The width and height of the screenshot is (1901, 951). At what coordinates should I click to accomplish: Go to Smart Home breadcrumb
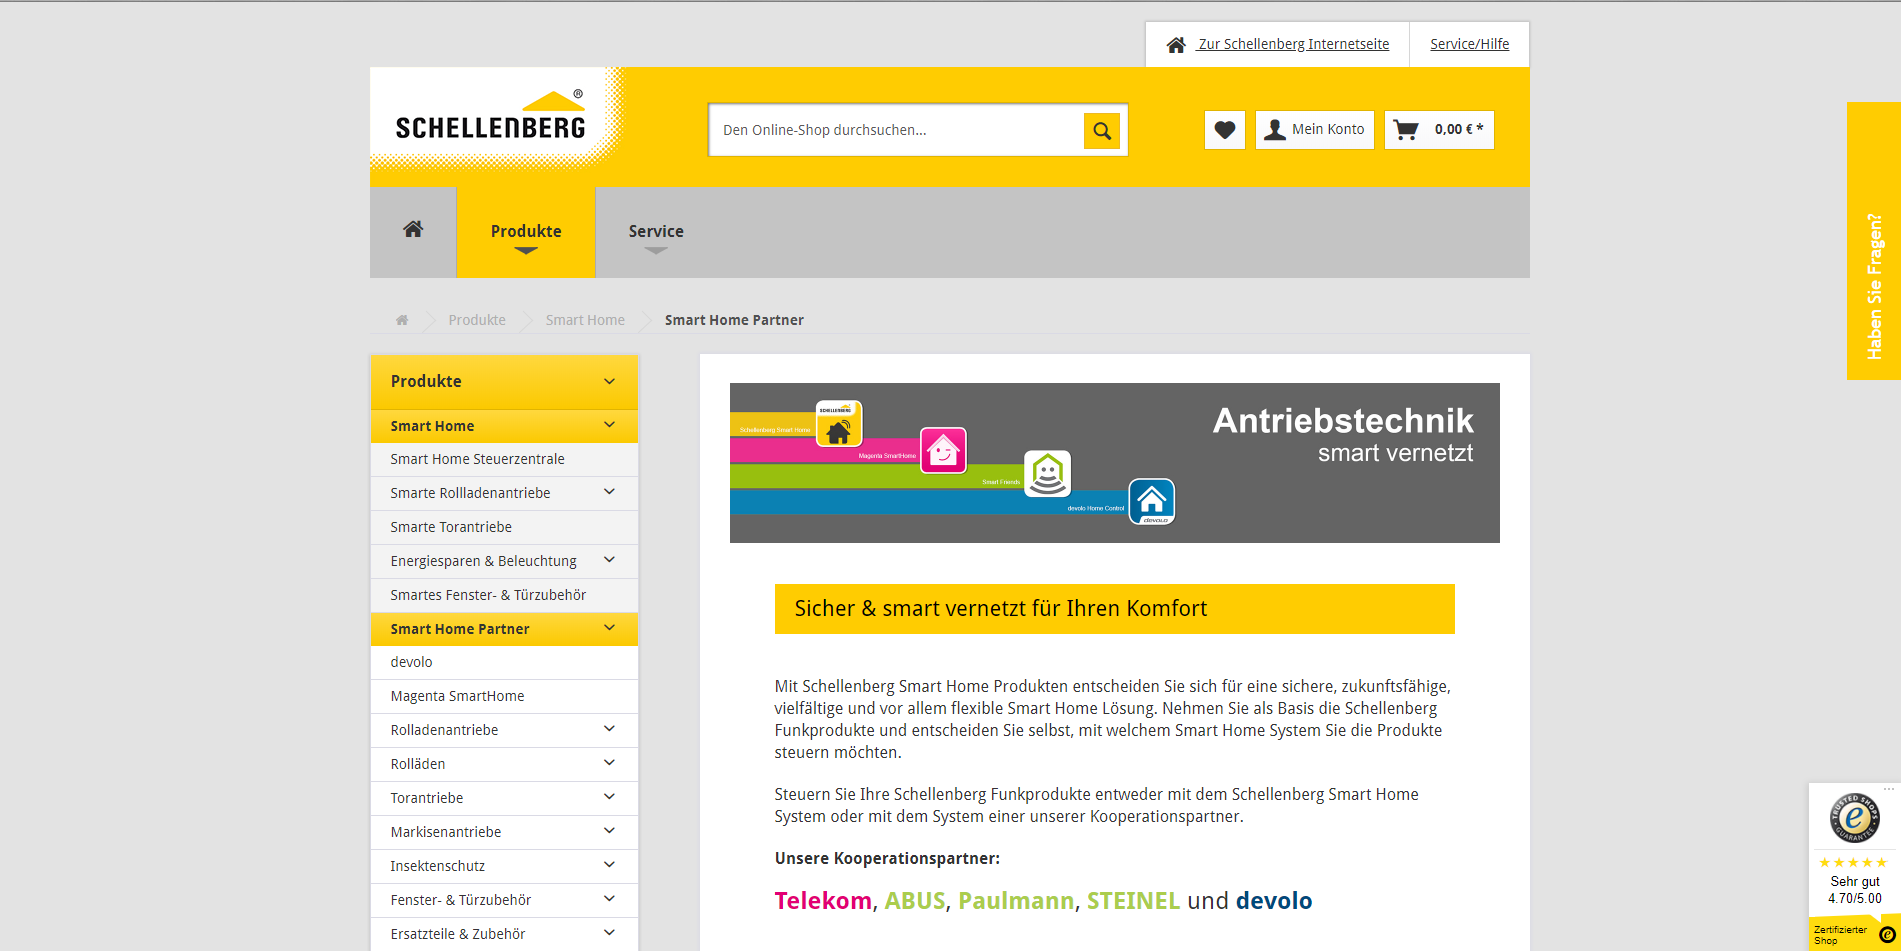pos(585,320)
